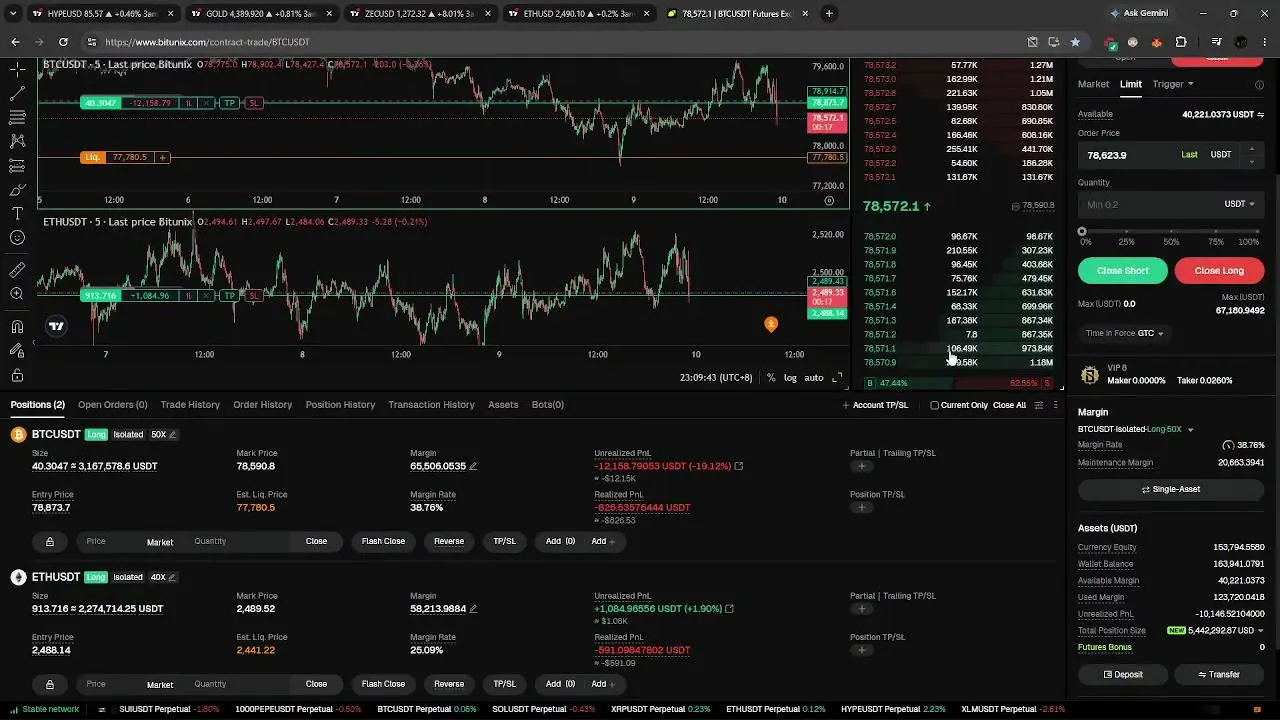The image size is (1280, 720).
Task: Select the text annotation tool
Action: [17, 214]
